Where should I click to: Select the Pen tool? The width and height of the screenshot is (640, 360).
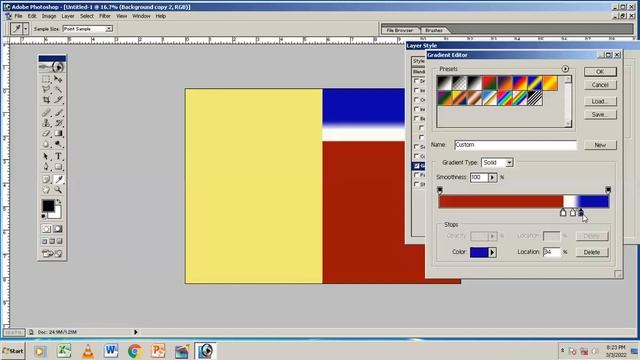tap(46, 167)
